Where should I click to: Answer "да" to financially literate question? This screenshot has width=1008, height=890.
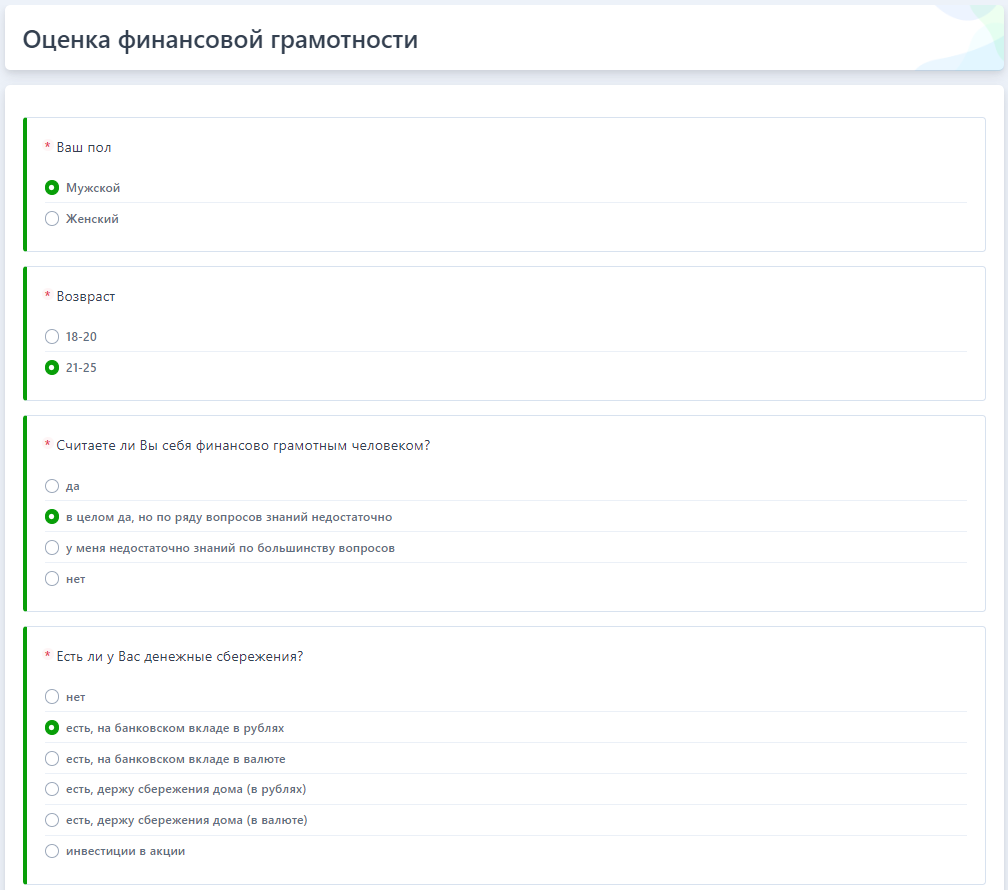pyautogui.click(x=52, y=486)
